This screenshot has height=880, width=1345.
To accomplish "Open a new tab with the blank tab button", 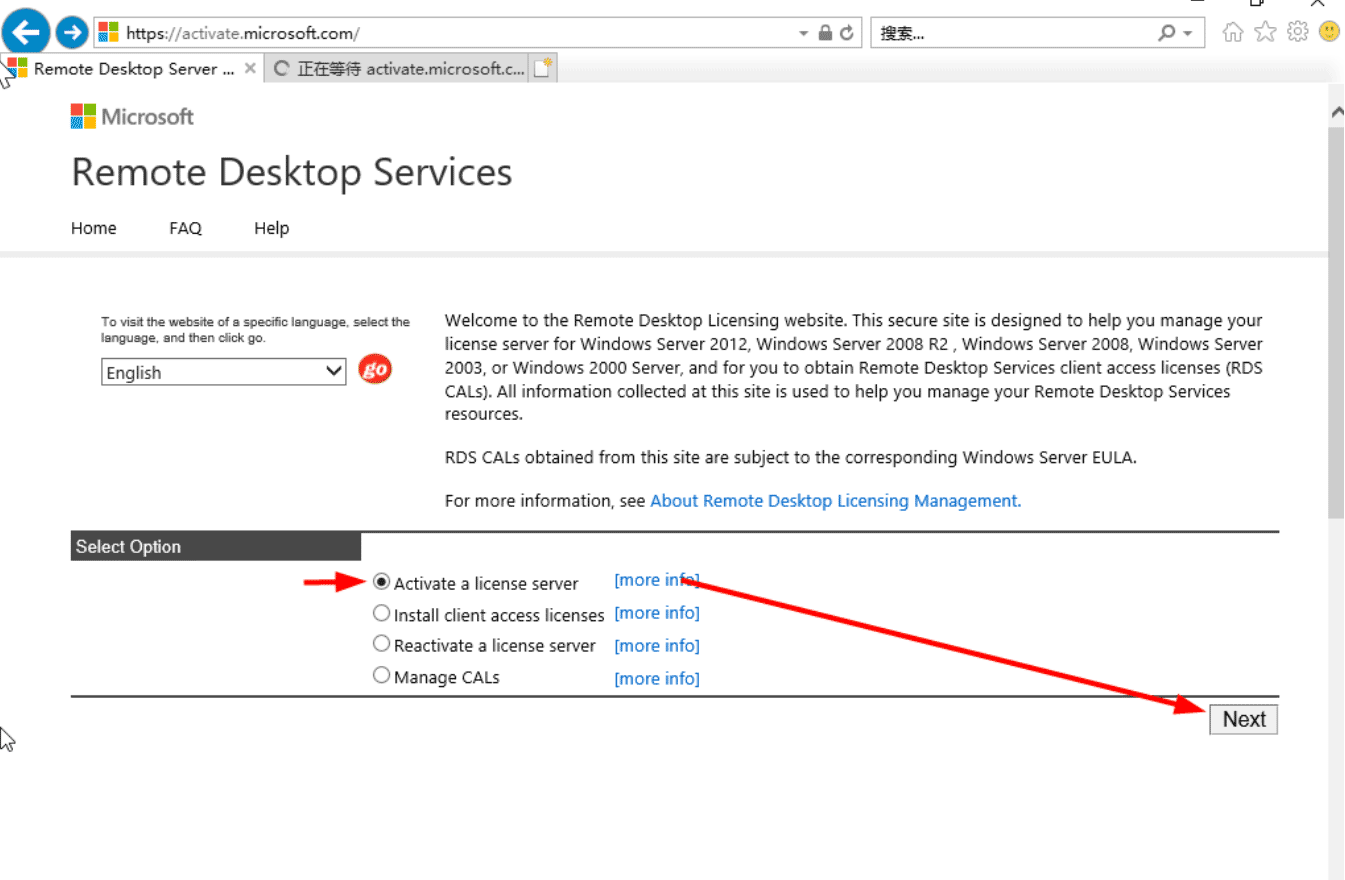I will (x=543, y=68).
